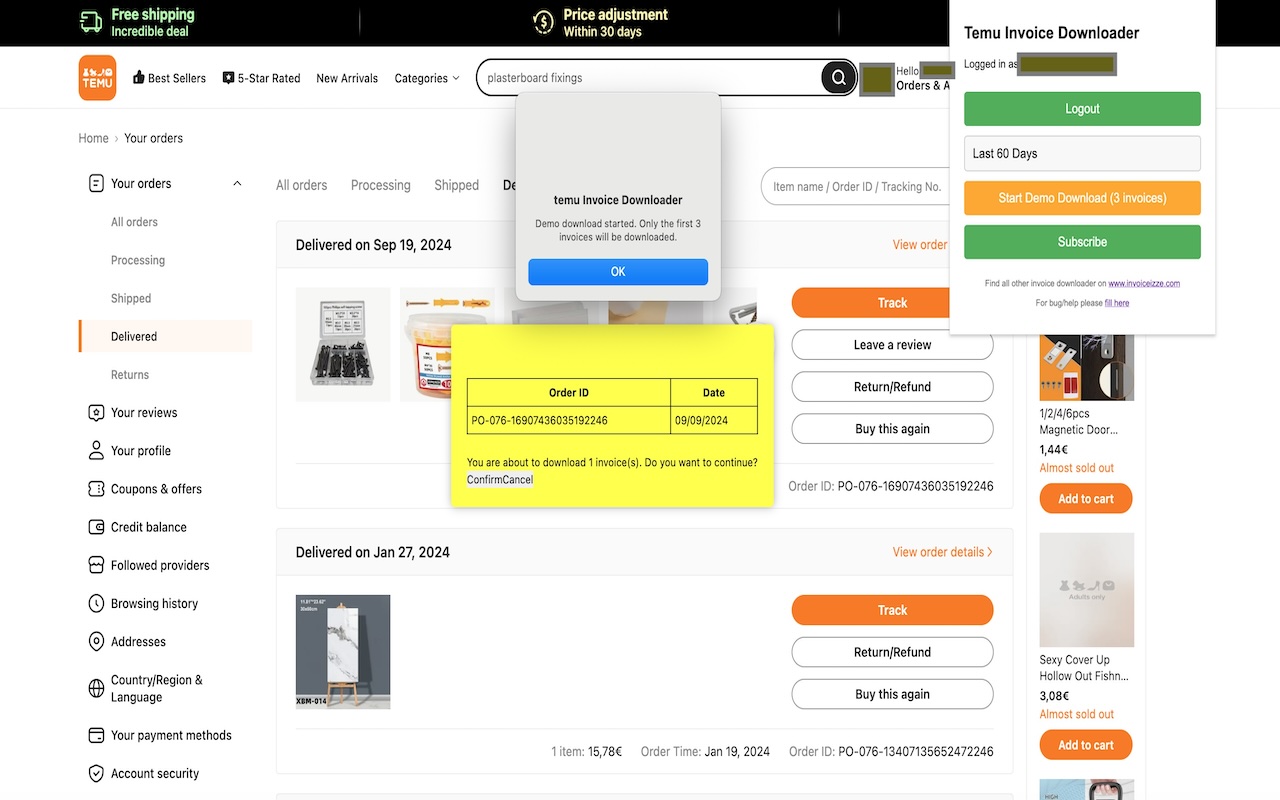
Task: Click the Price adjustment dollar icon
Action: point(543,22)
